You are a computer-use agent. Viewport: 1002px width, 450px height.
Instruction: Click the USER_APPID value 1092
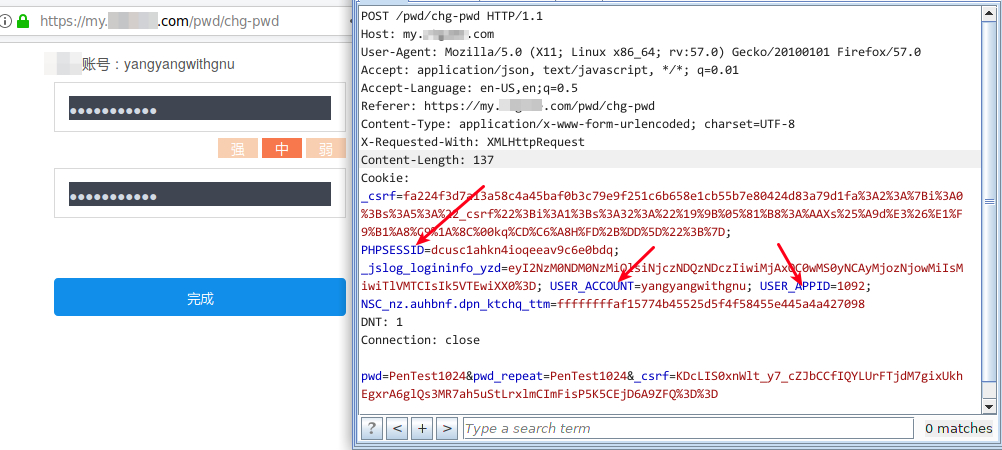pos(851,286)
